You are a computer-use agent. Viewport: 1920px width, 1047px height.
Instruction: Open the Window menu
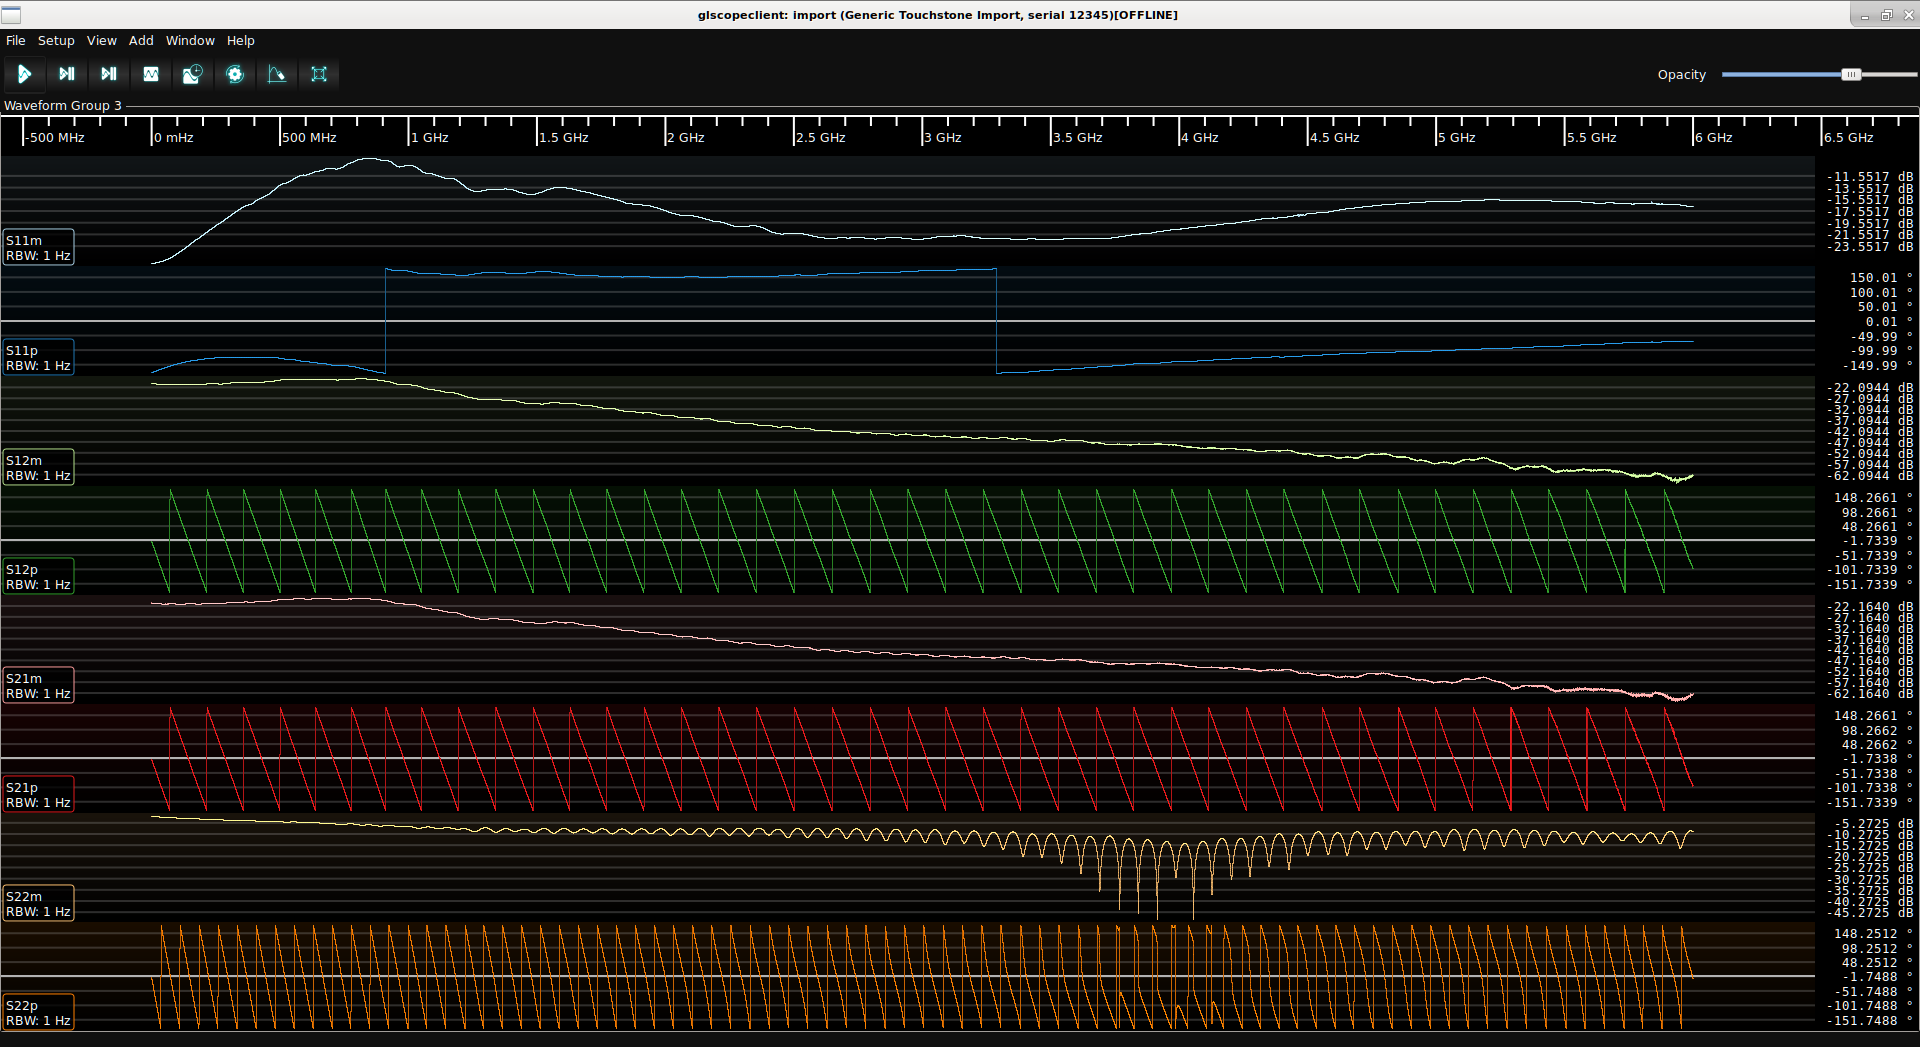[190, 41]
